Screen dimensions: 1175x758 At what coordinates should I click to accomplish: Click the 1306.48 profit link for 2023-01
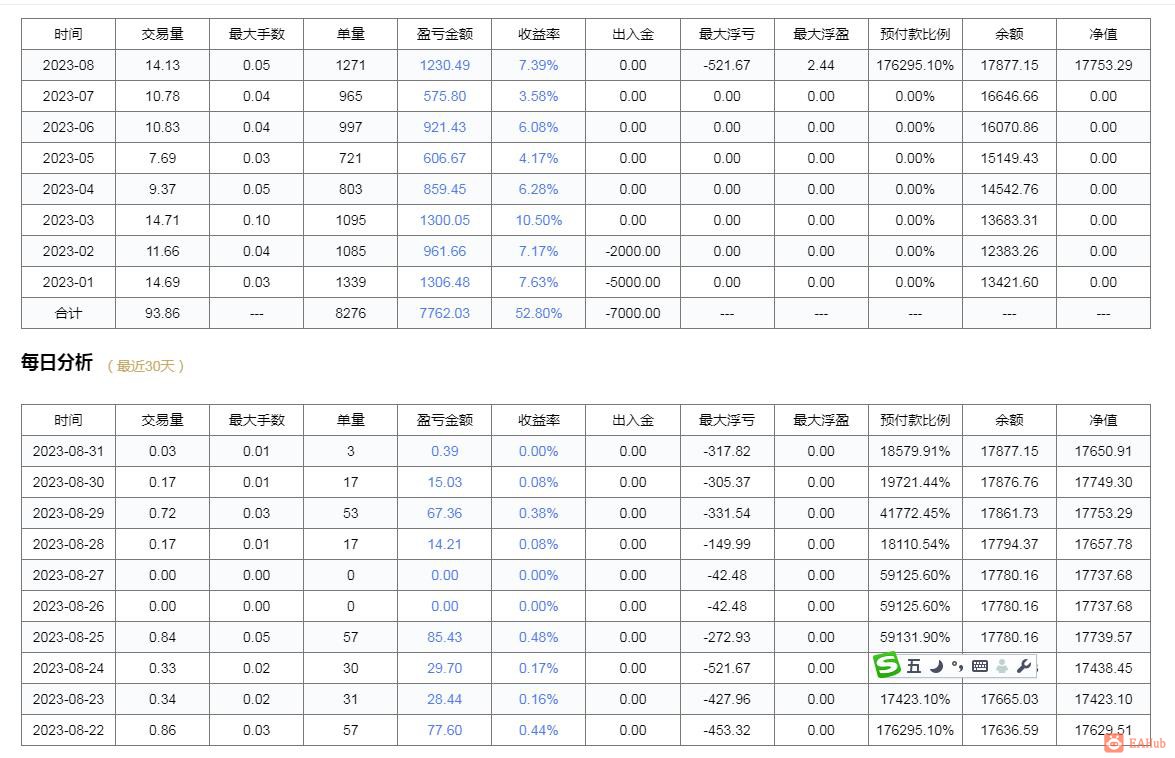444,282
